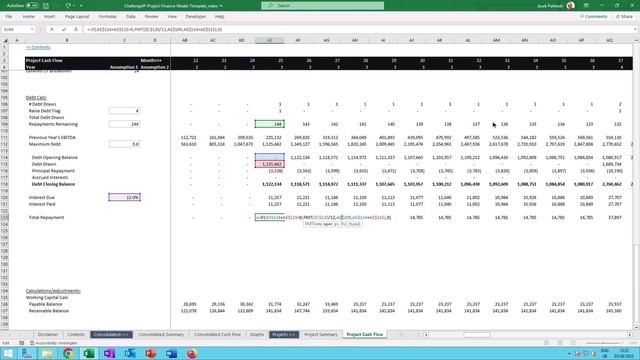Open the View ribbon tab
The image size is (640, 360).
172,17
